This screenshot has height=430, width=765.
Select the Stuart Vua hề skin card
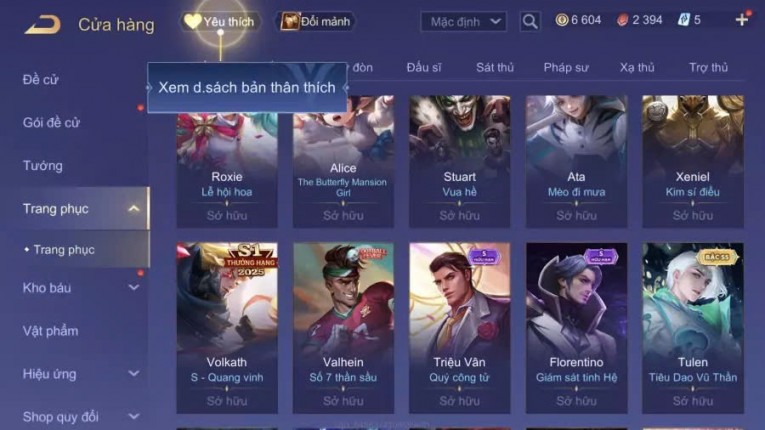[x=460, y=162]
